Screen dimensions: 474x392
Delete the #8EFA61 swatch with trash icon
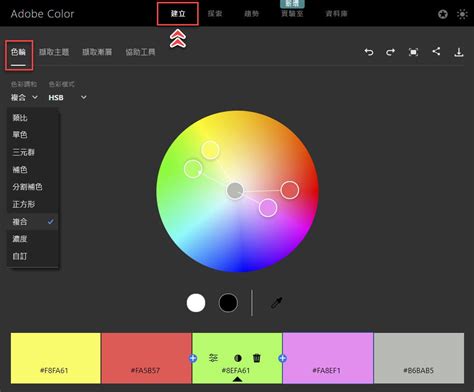[x=257, y=358]
